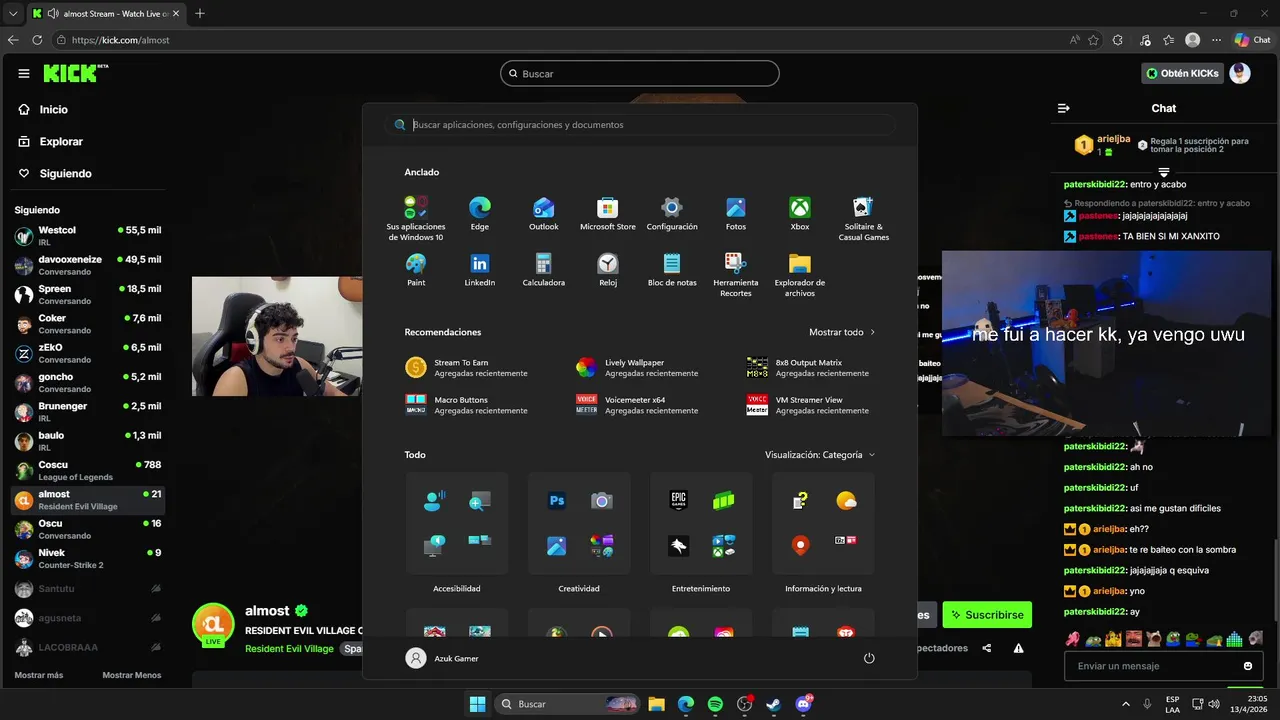Open recommended 8x8 Output Matrix
The height and width of the screenshot is (720, 1280).
pos(808,368)
